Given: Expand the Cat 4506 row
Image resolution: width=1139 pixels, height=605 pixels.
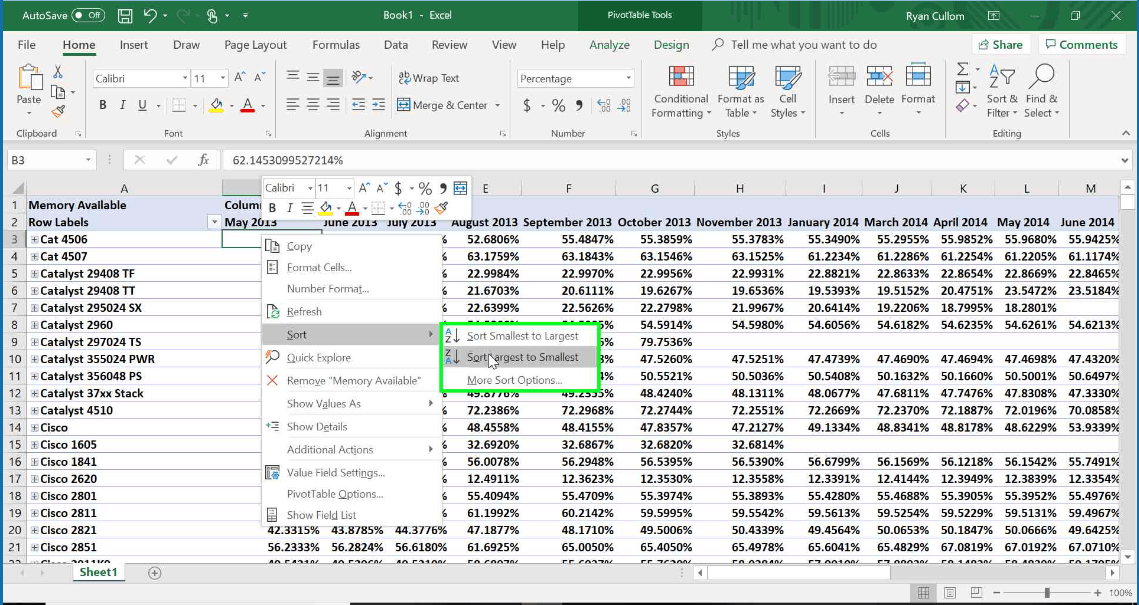Looking at the screenshot, I should coord(34,240).
